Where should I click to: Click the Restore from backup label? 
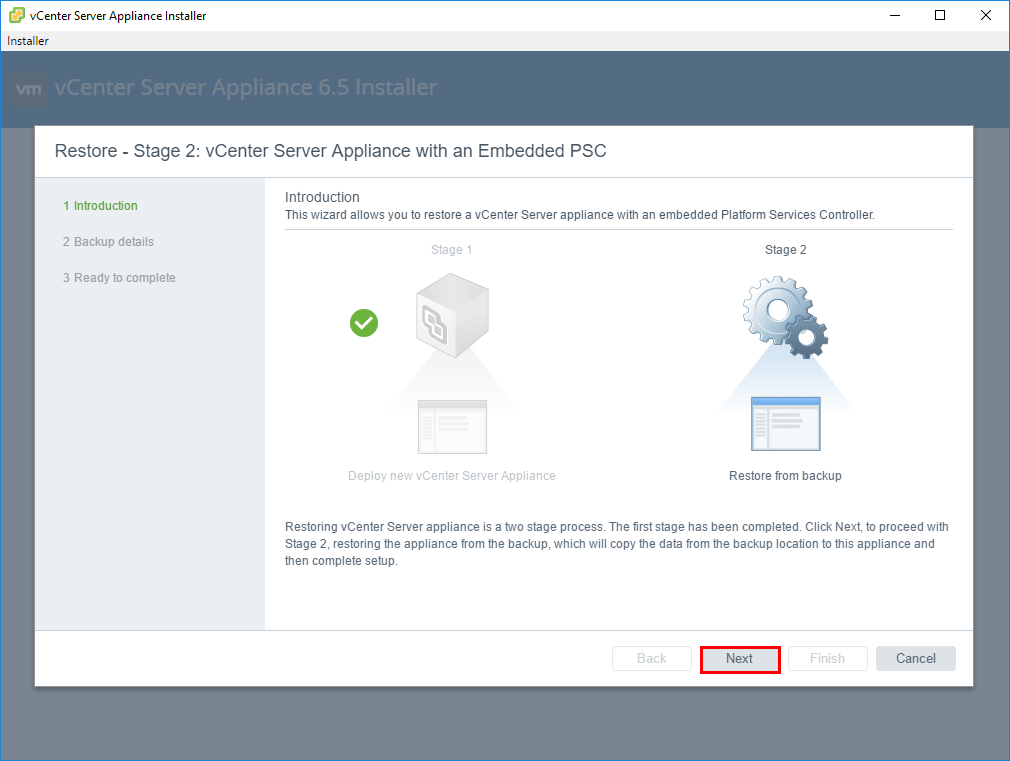(x=785, y=476)
